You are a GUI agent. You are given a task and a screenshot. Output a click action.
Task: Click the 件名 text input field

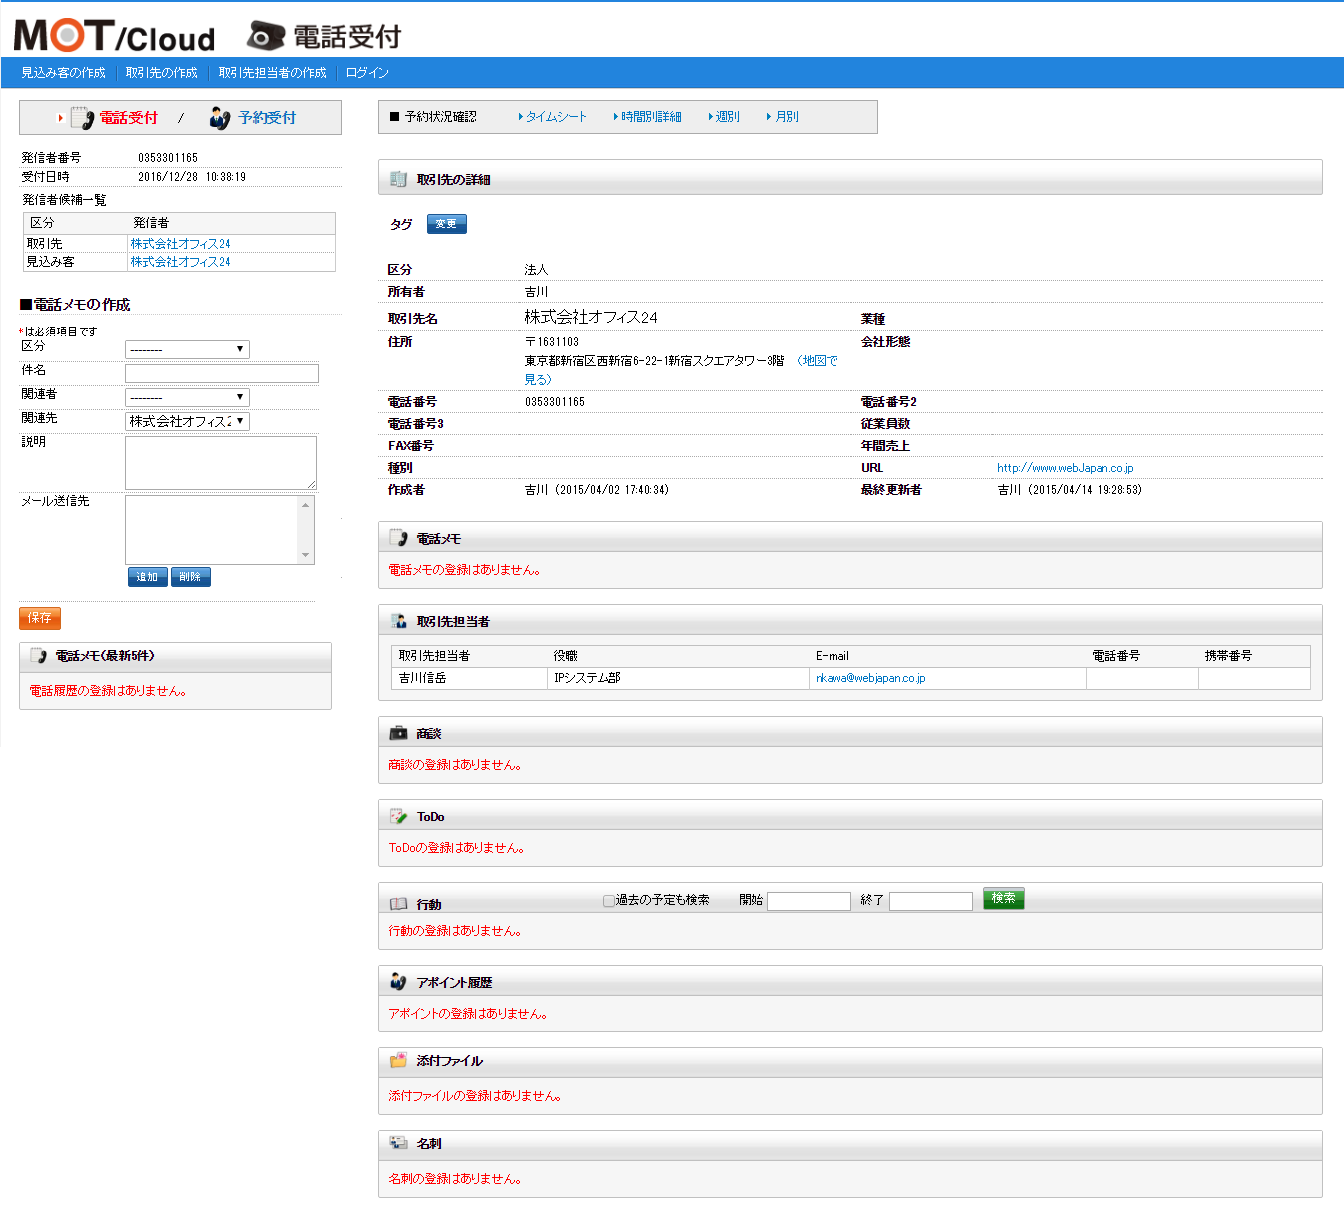221,373
